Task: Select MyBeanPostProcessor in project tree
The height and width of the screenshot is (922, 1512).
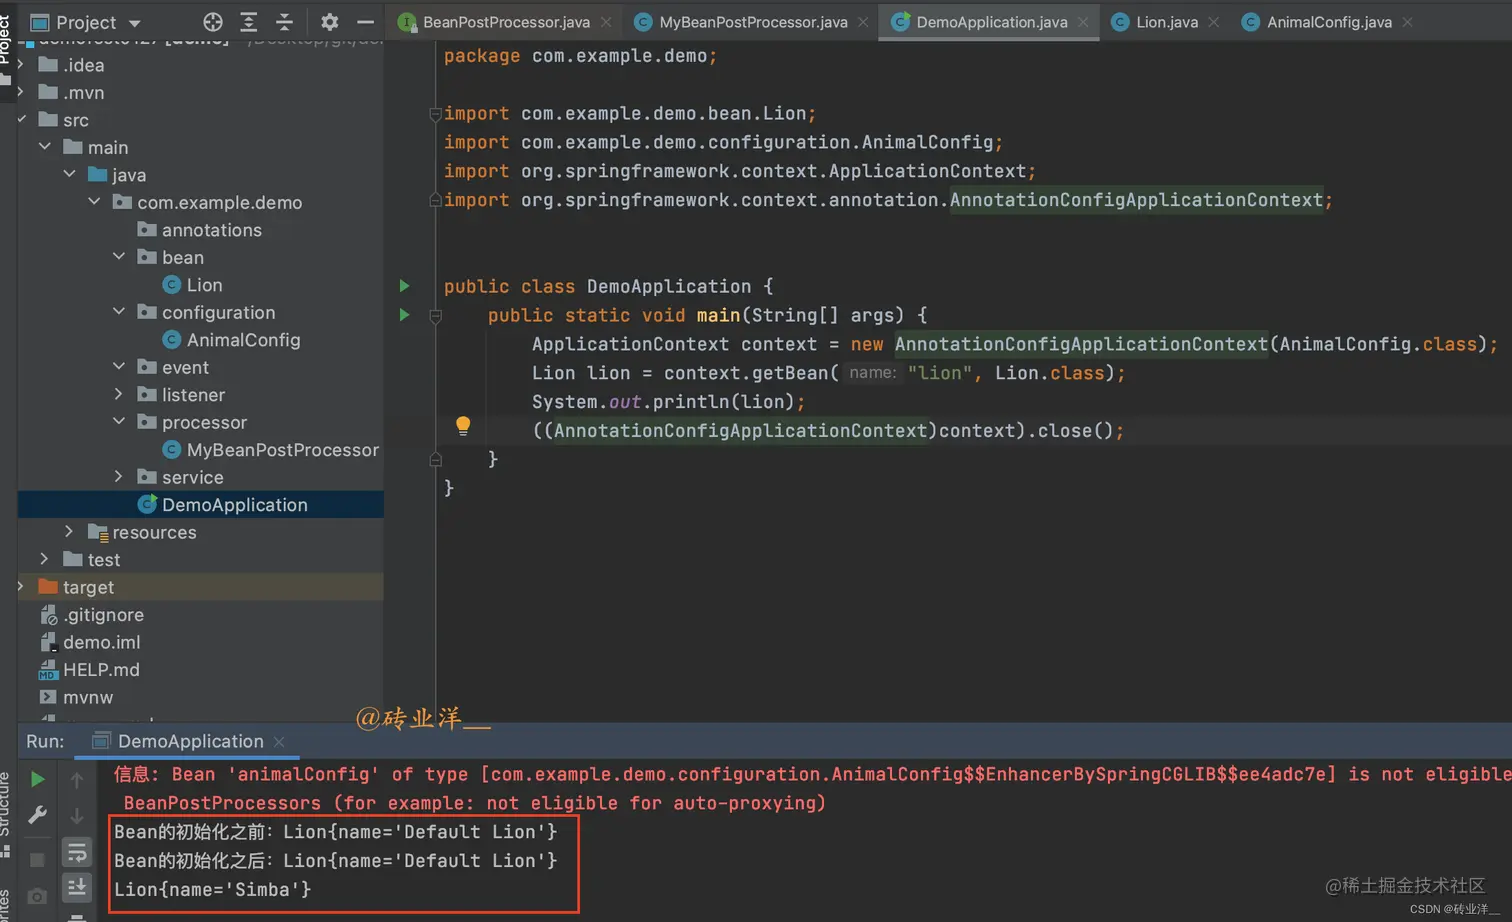Action: (x=282, y=450)
